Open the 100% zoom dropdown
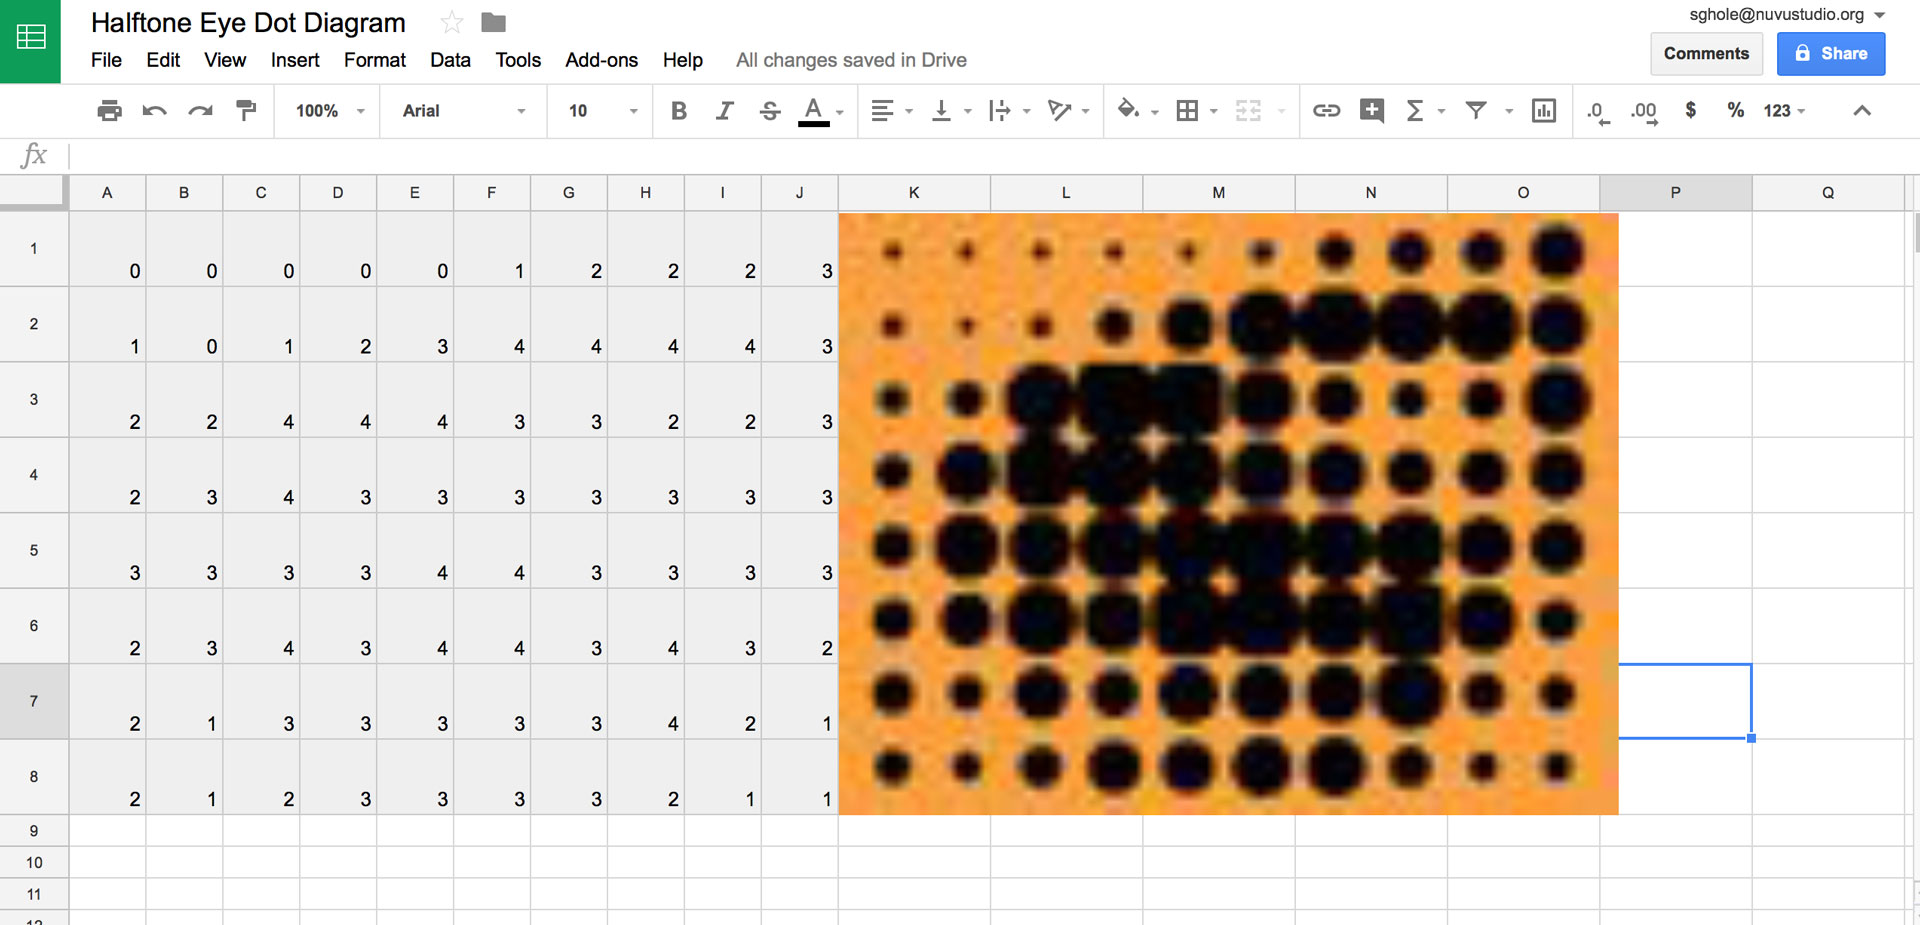Screen dimensions: 1920x925 tap(329, 111)
